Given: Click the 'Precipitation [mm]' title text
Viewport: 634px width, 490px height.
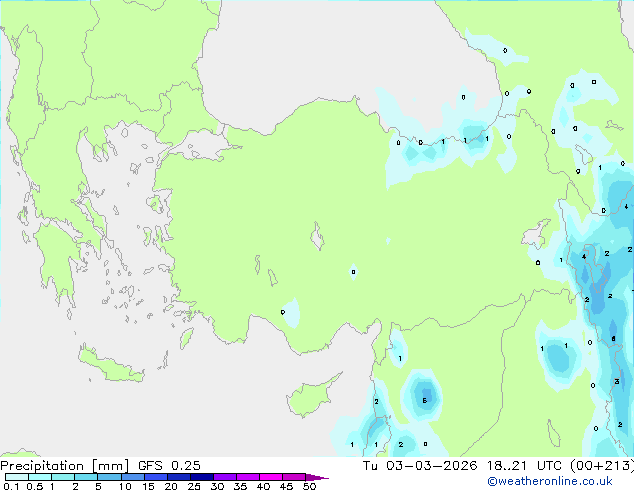Looking at the screenshot, I should point(65,466).
